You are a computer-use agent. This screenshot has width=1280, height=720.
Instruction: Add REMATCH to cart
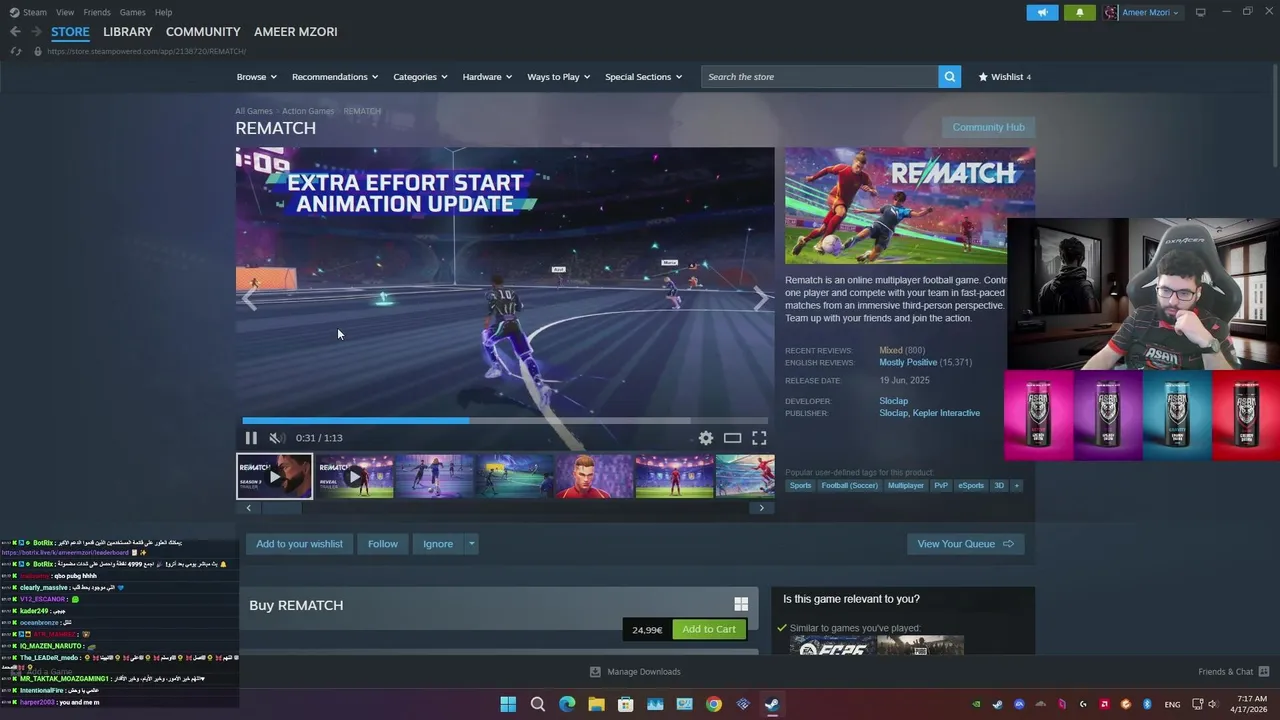pos(709,629)
